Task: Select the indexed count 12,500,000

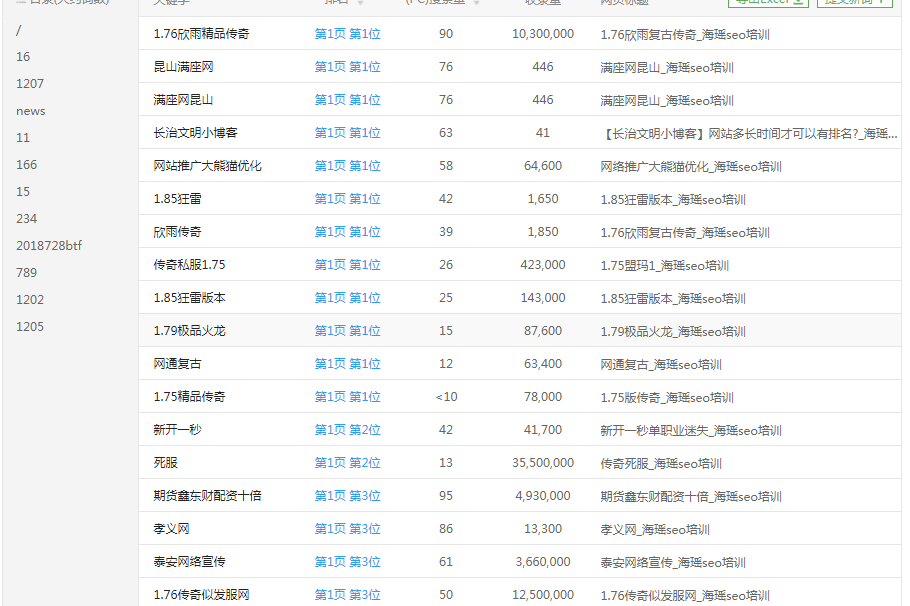Action: point(543,594)
